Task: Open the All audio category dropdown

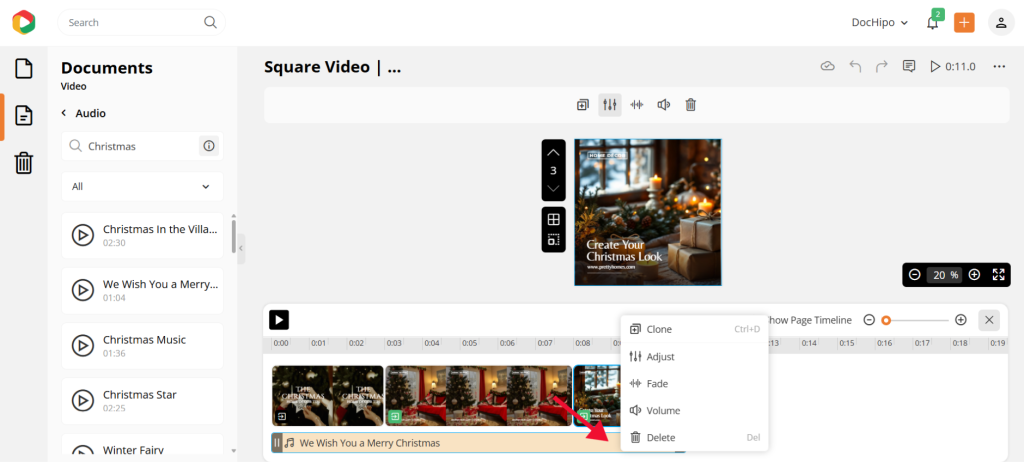Action: (x=142, y=187)
